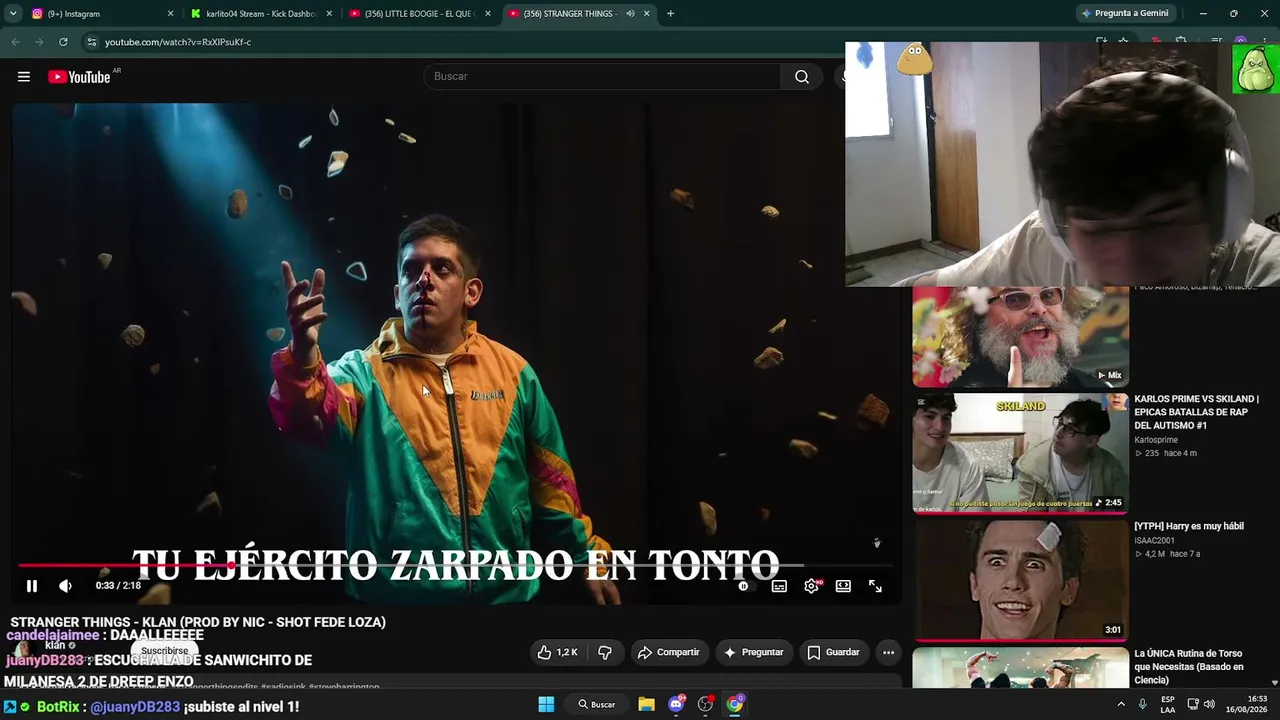Screen dimensions: 1280x720
Task: Open Google Chrome from the taskbar
Action: click(x=735, y=704)
